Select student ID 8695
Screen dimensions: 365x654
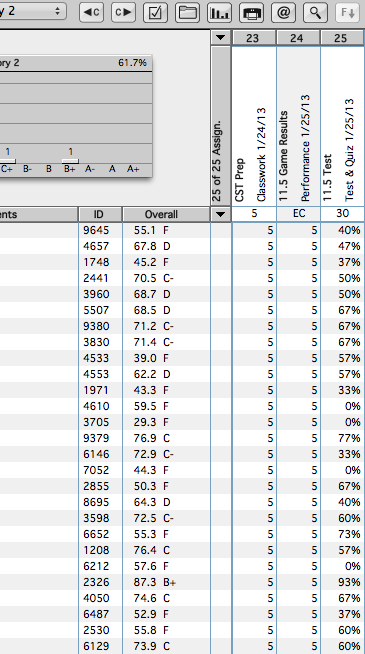[96, 502]
